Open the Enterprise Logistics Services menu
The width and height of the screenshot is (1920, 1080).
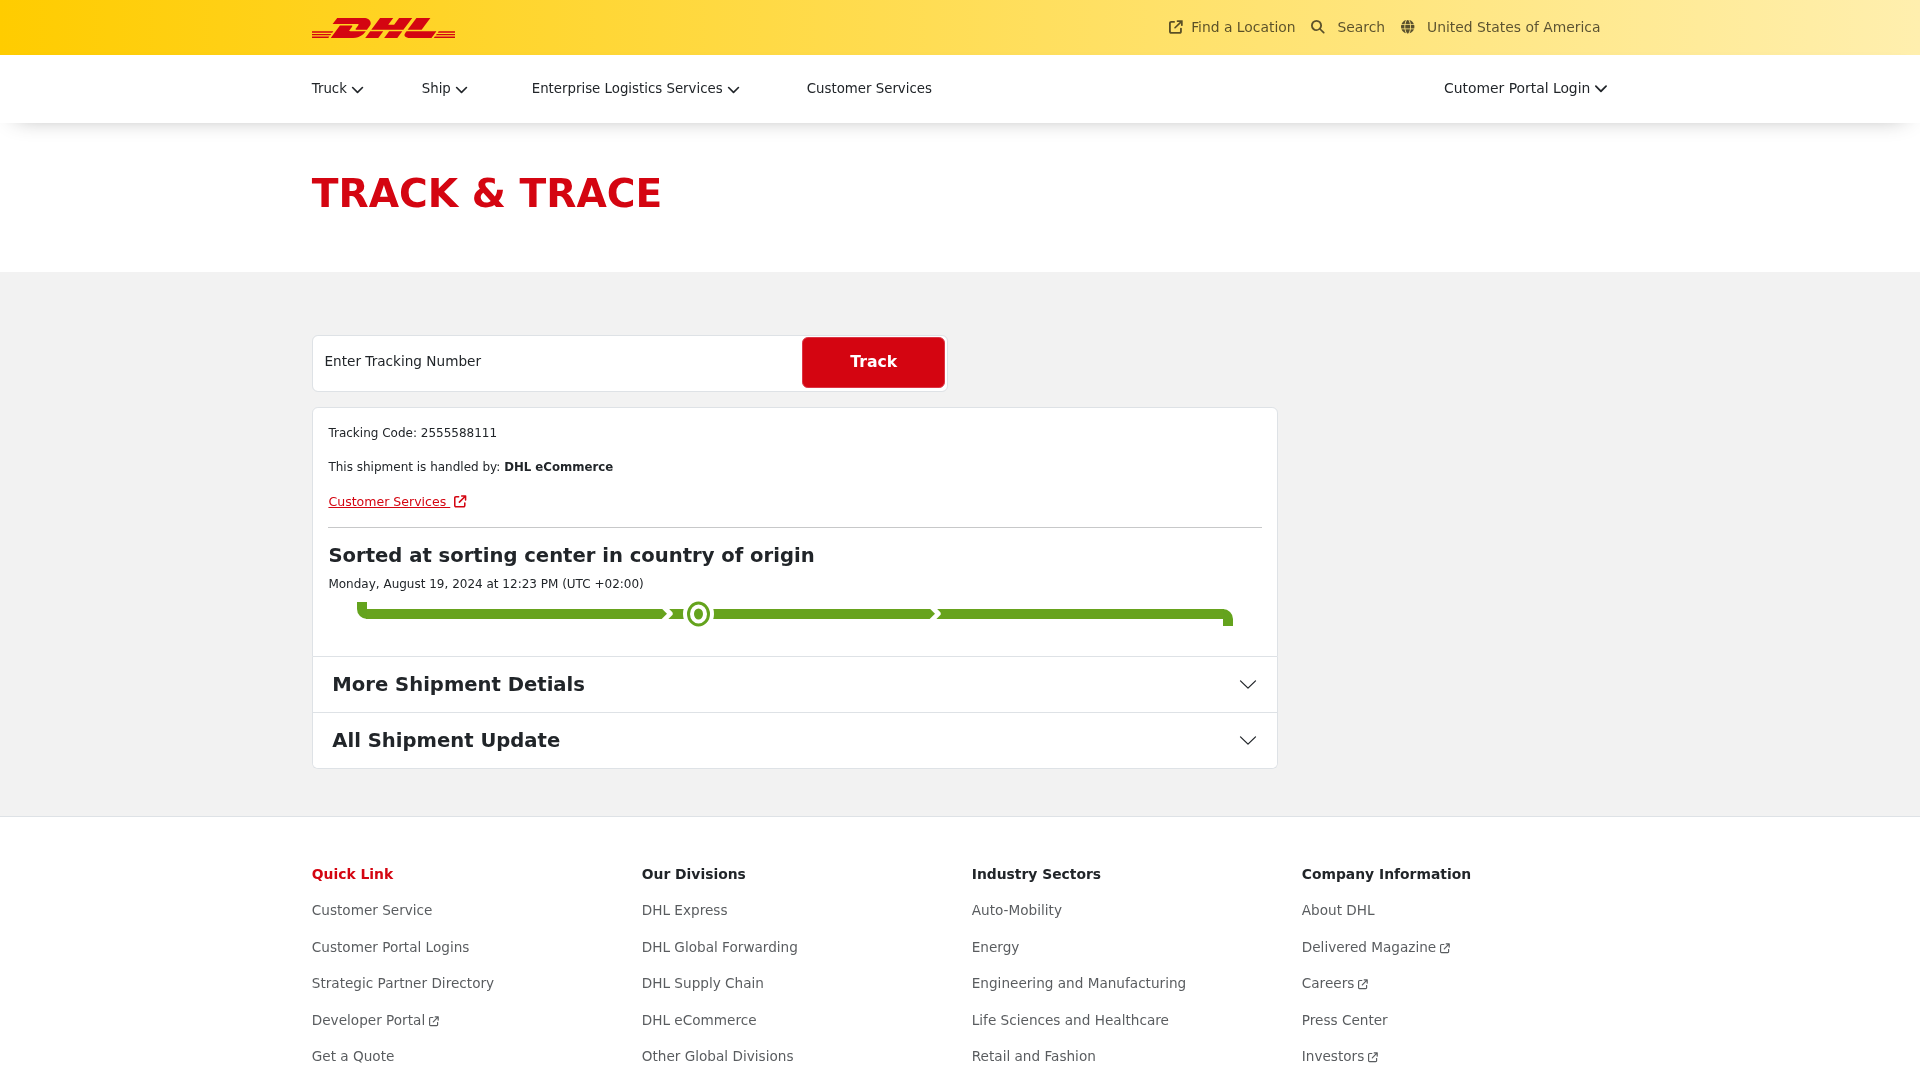click(635, 88)
